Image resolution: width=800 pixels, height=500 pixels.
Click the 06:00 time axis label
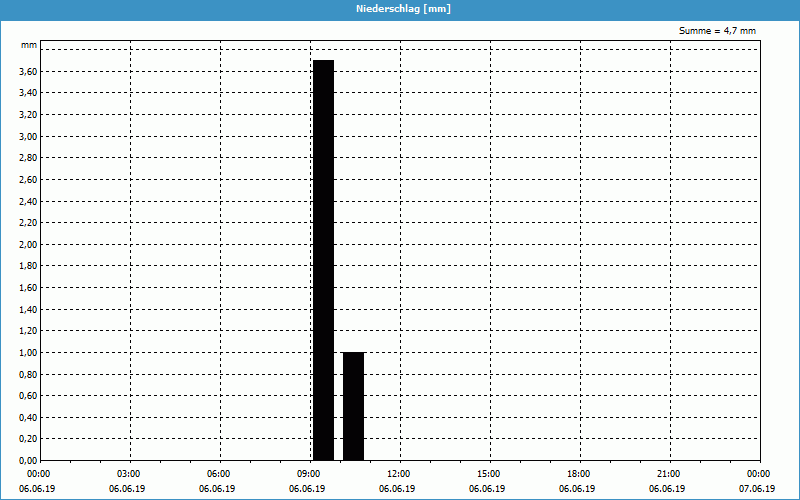219,474
